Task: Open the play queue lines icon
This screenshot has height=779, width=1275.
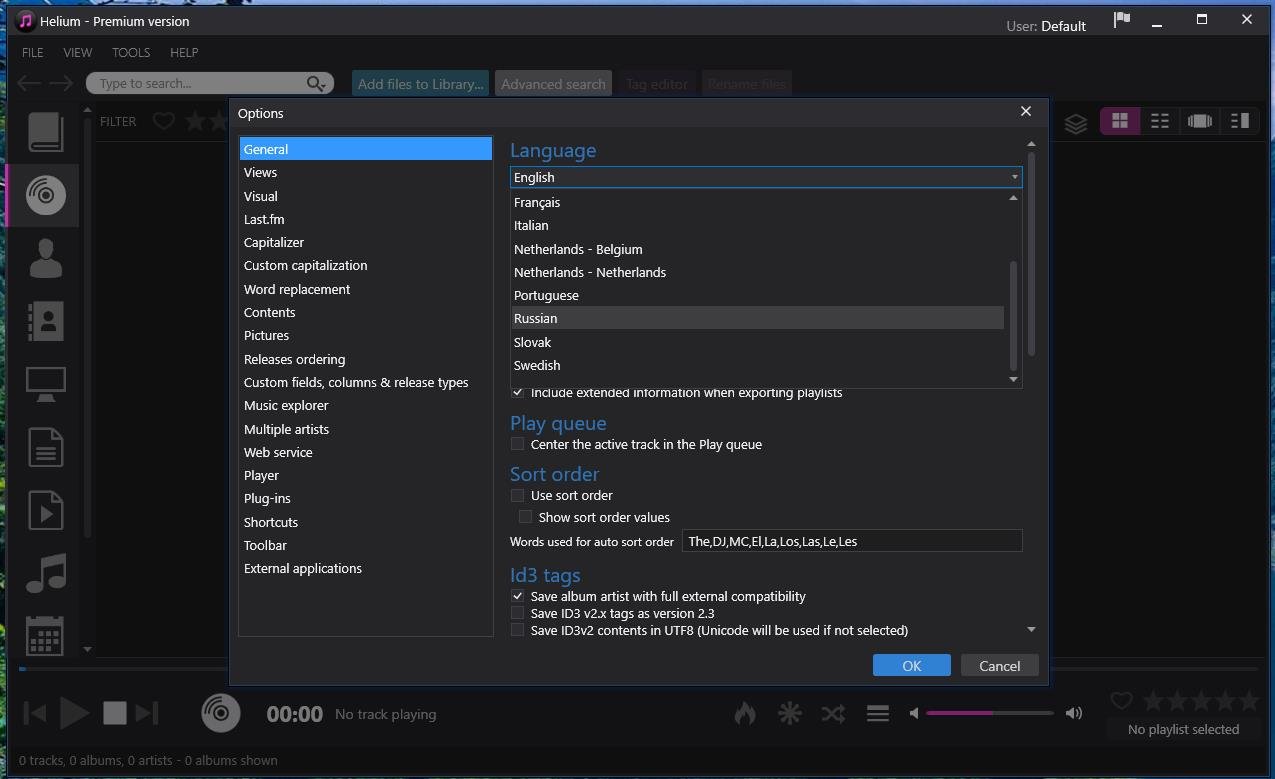Action: click(x=878, y=713)
